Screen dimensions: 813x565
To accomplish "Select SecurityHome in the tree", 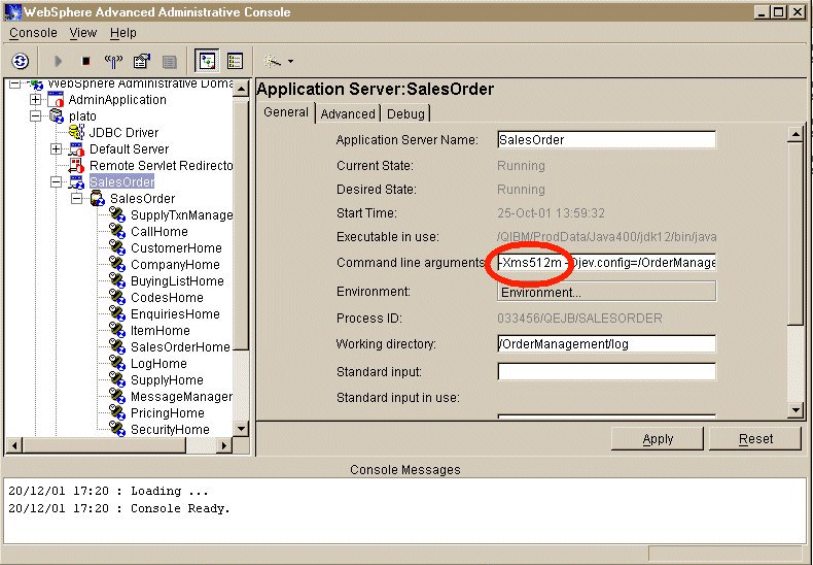I will click(x=170, y=430).
